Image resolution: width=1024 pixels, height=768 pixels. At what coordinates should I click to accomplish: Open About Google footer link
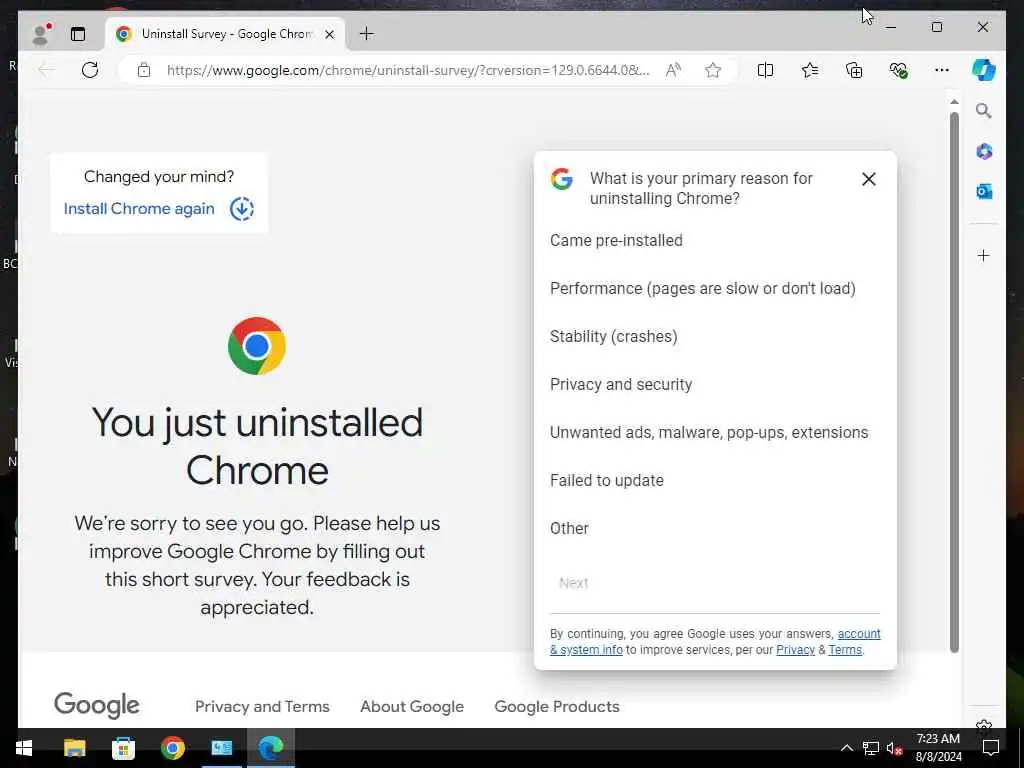point(412,707)
